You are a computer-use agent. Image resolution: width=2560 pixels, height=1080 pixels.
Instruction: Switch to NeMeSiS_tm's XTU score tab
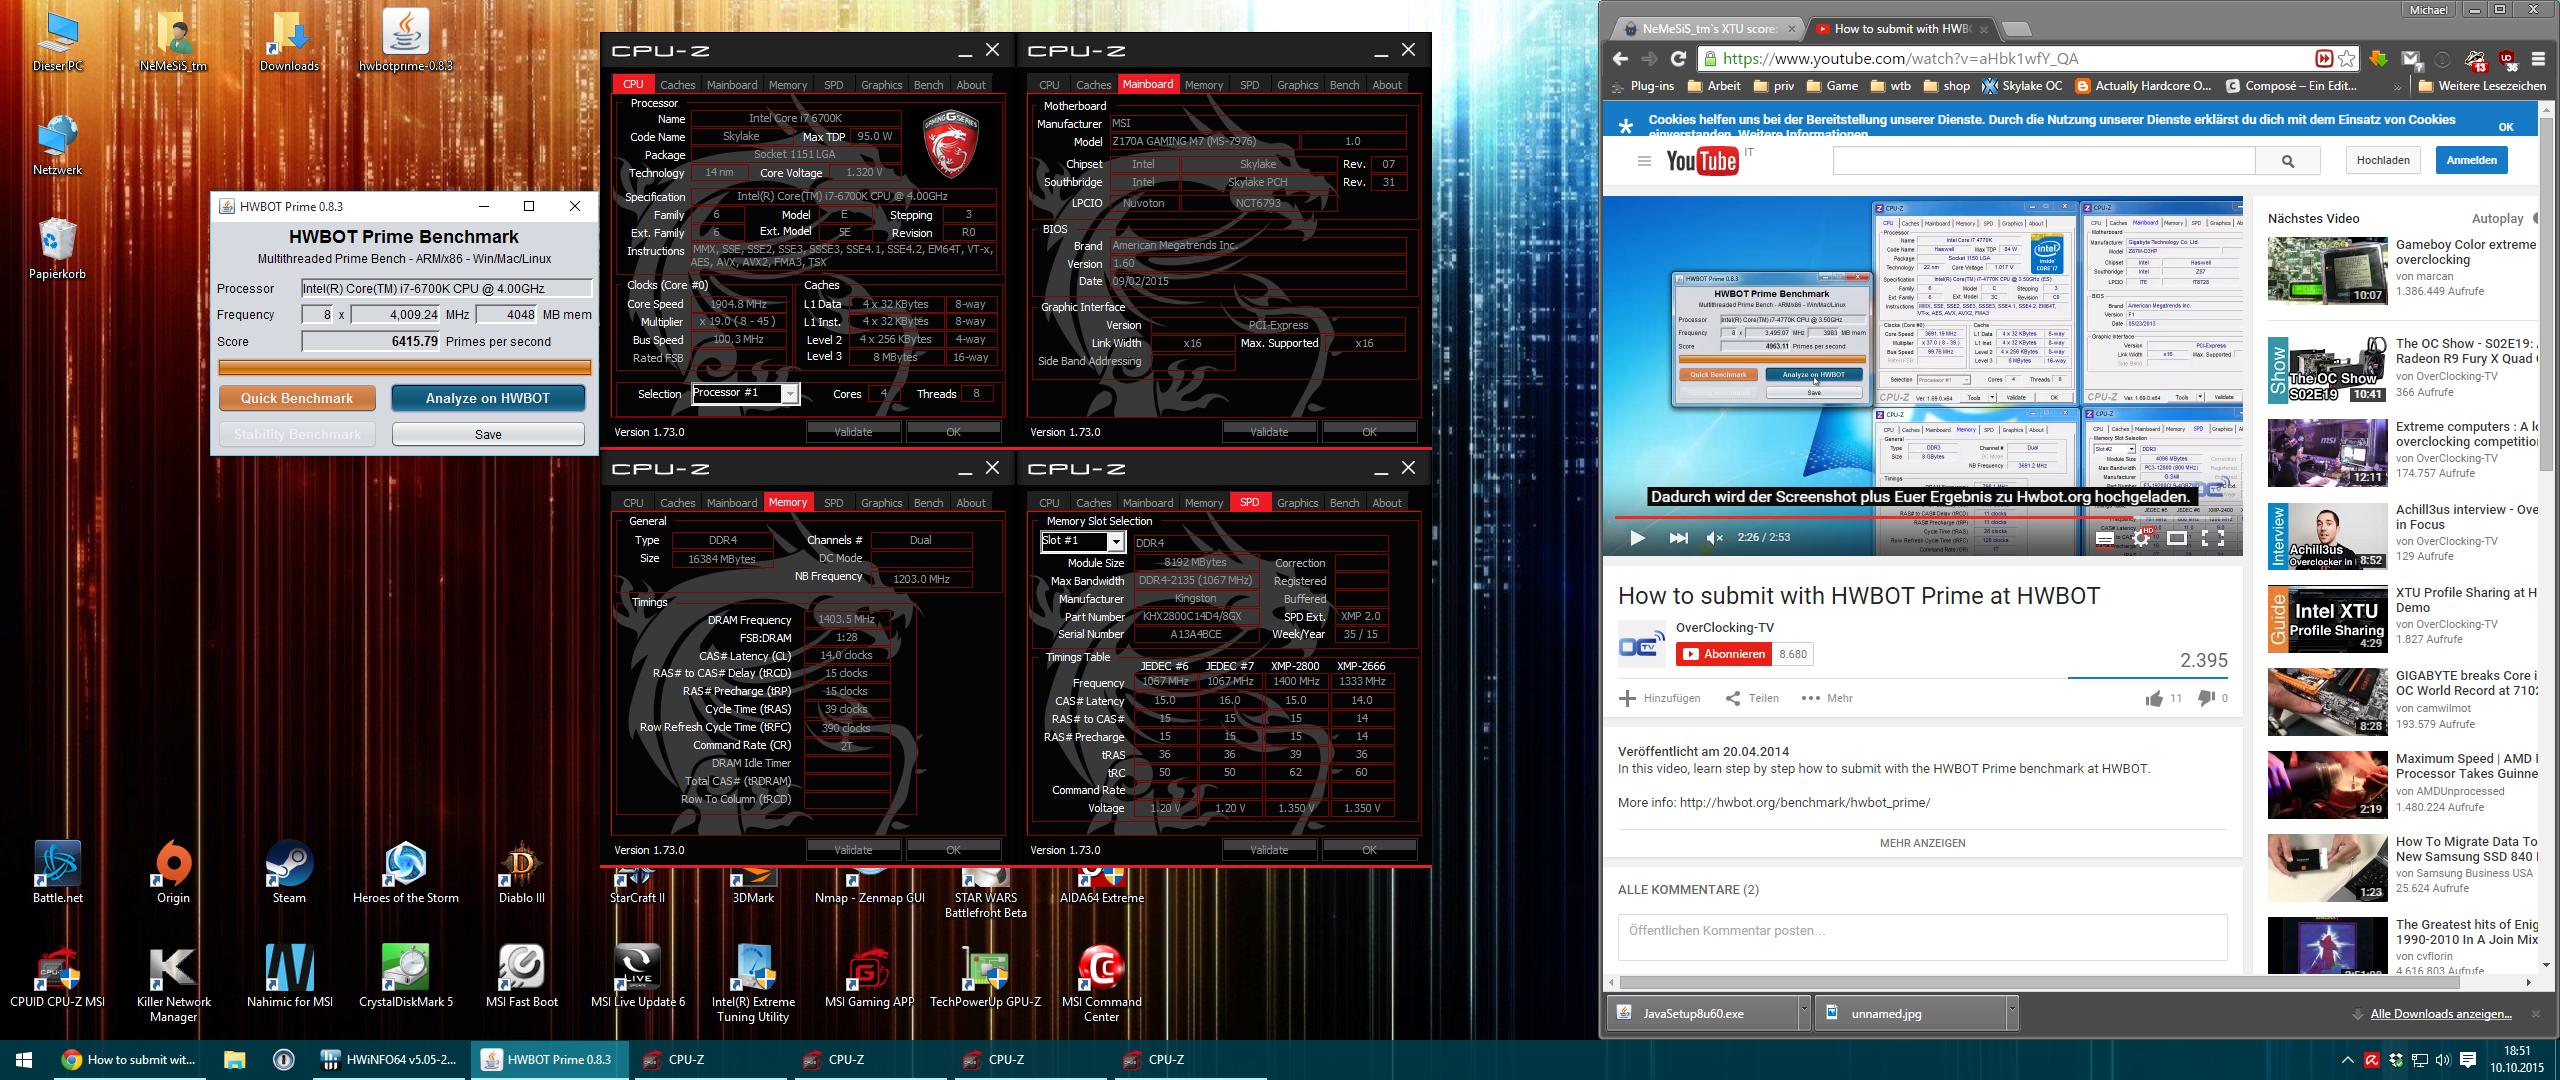1710,29
